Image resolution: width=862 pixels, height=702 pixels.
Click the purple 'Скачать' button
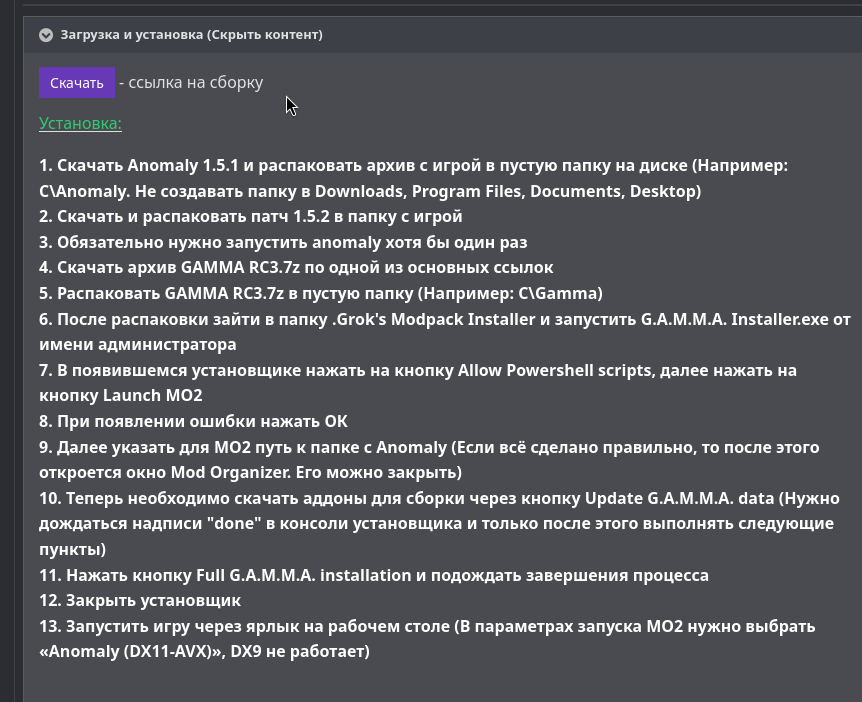77,82
